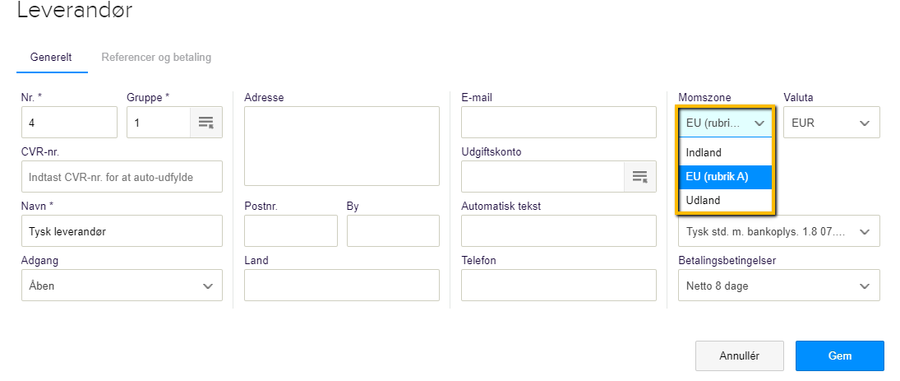
Task: Expand the Valuta EUR dropdown
Action: (831, 122)
